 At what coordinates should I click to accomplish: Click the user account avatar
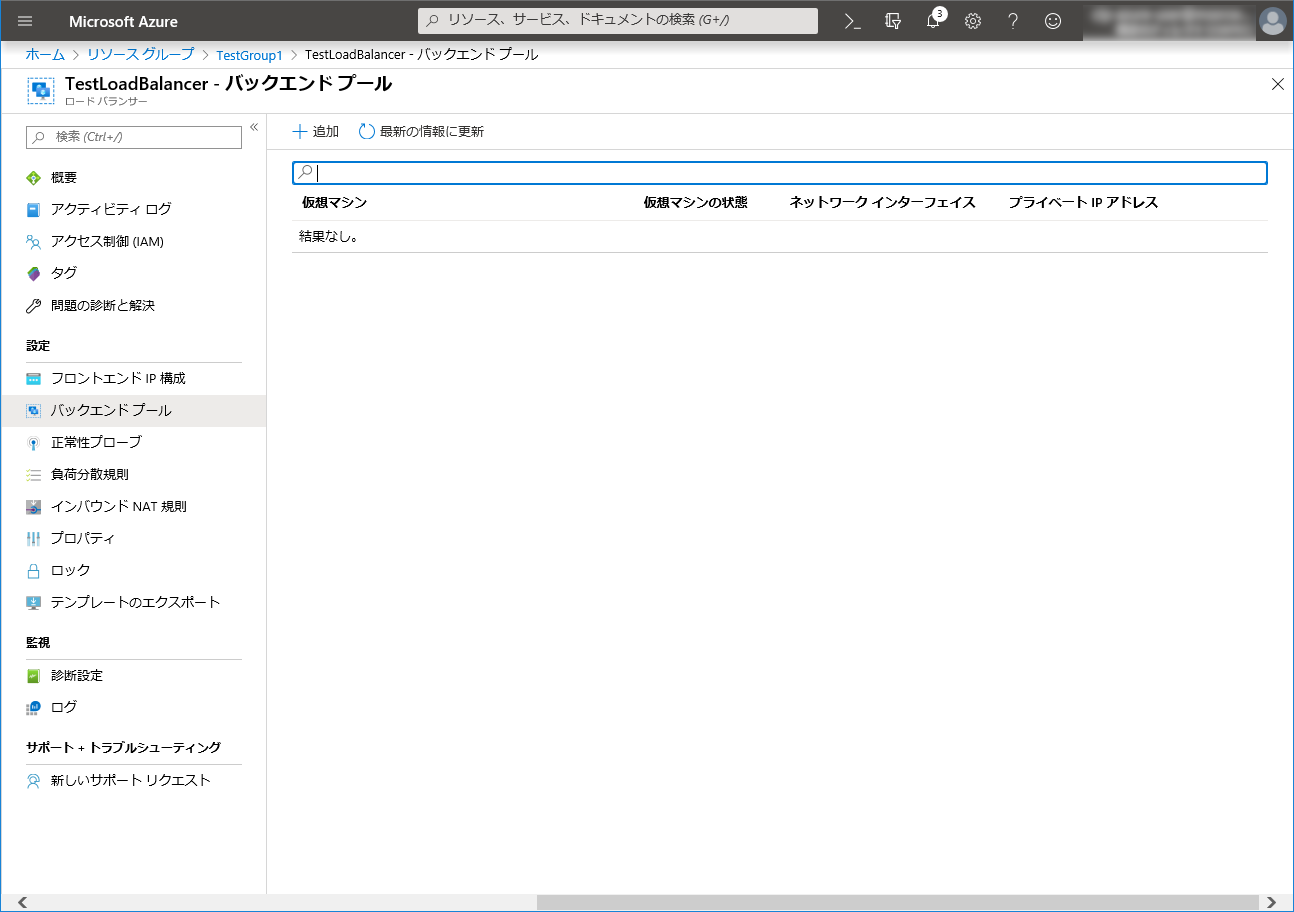(1272, 21)
